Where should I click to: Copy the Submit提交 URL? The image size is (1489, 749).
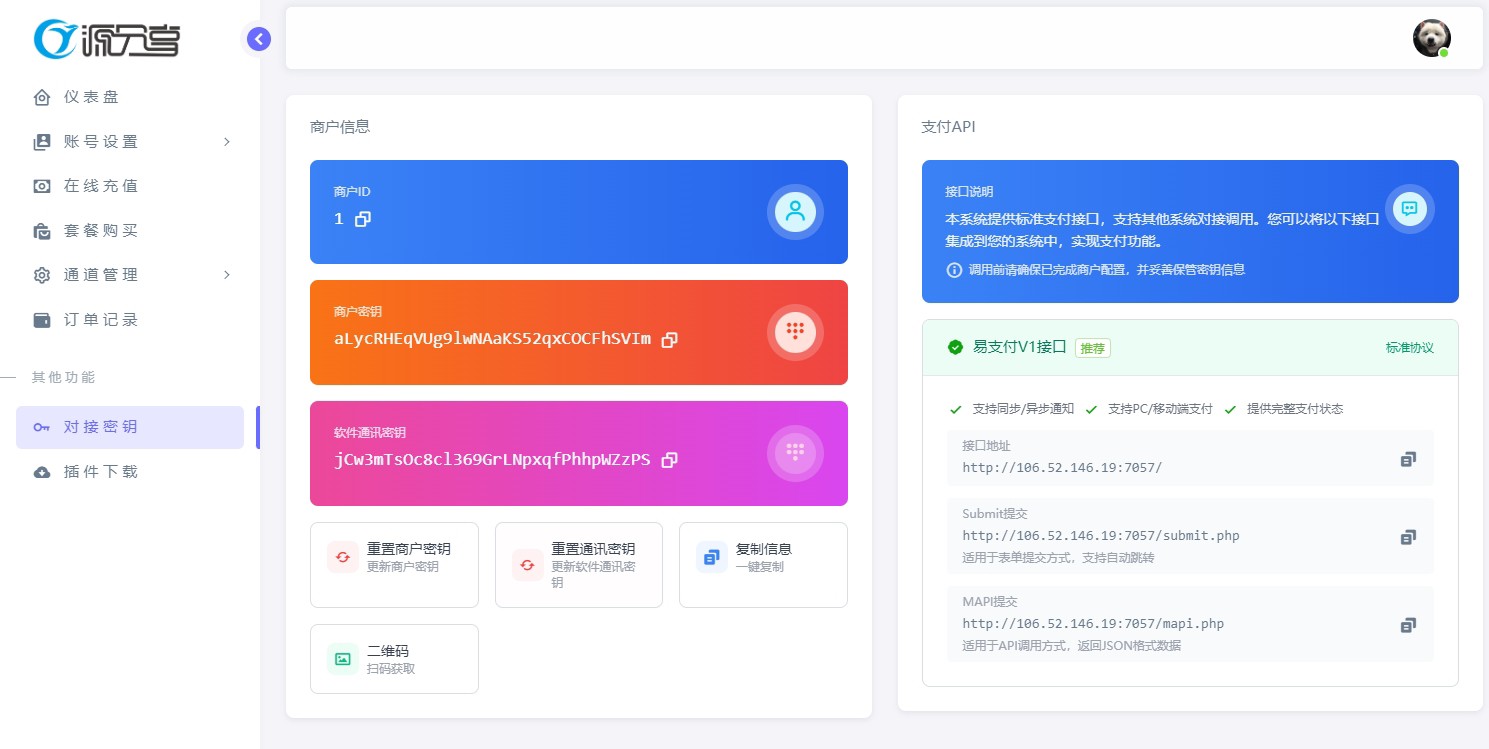point(1408,537)
